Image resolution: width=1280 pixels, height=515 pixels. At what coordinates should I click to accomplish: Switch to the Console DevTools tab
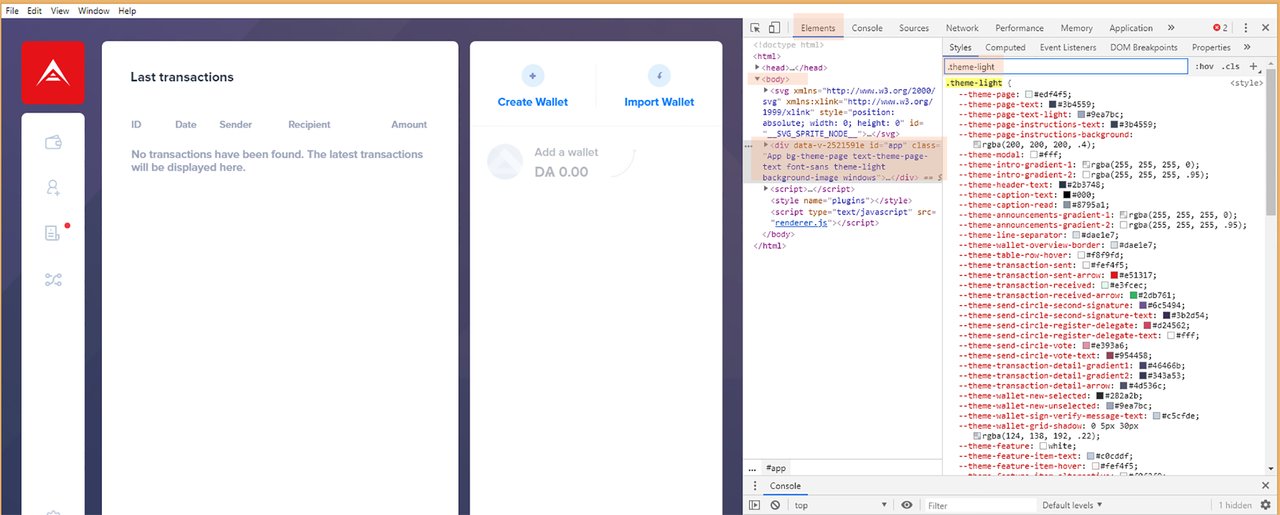(x=867, y=28)
